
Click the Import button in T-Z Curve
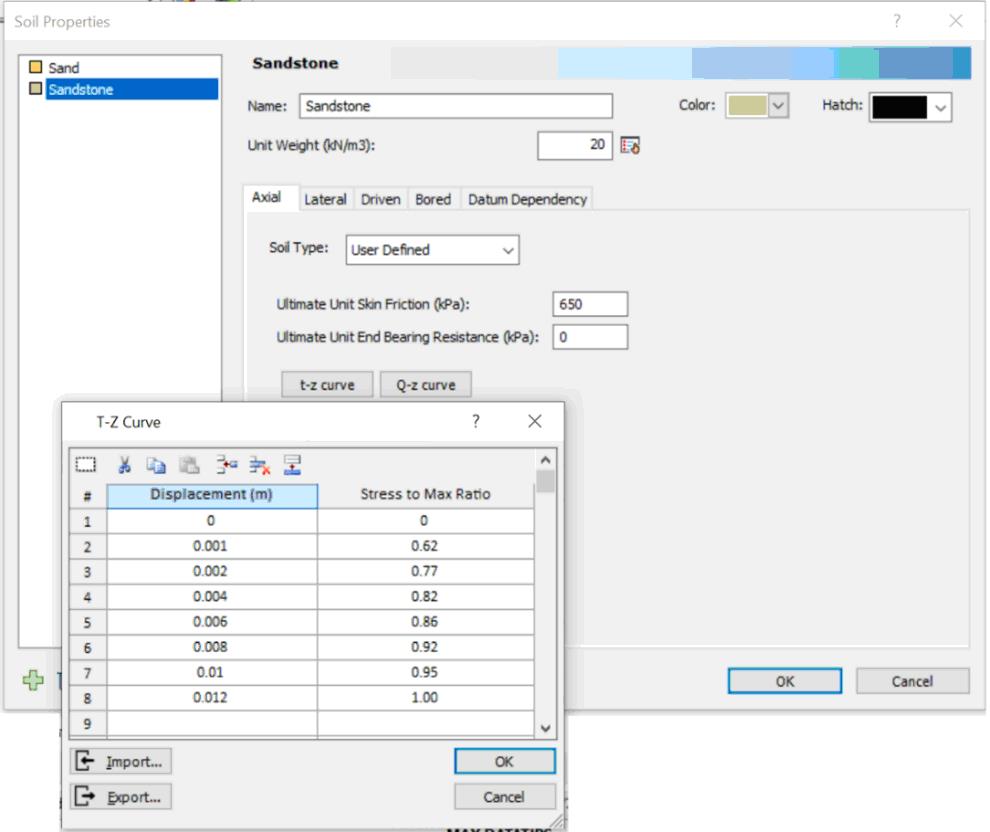pos(121,762)
